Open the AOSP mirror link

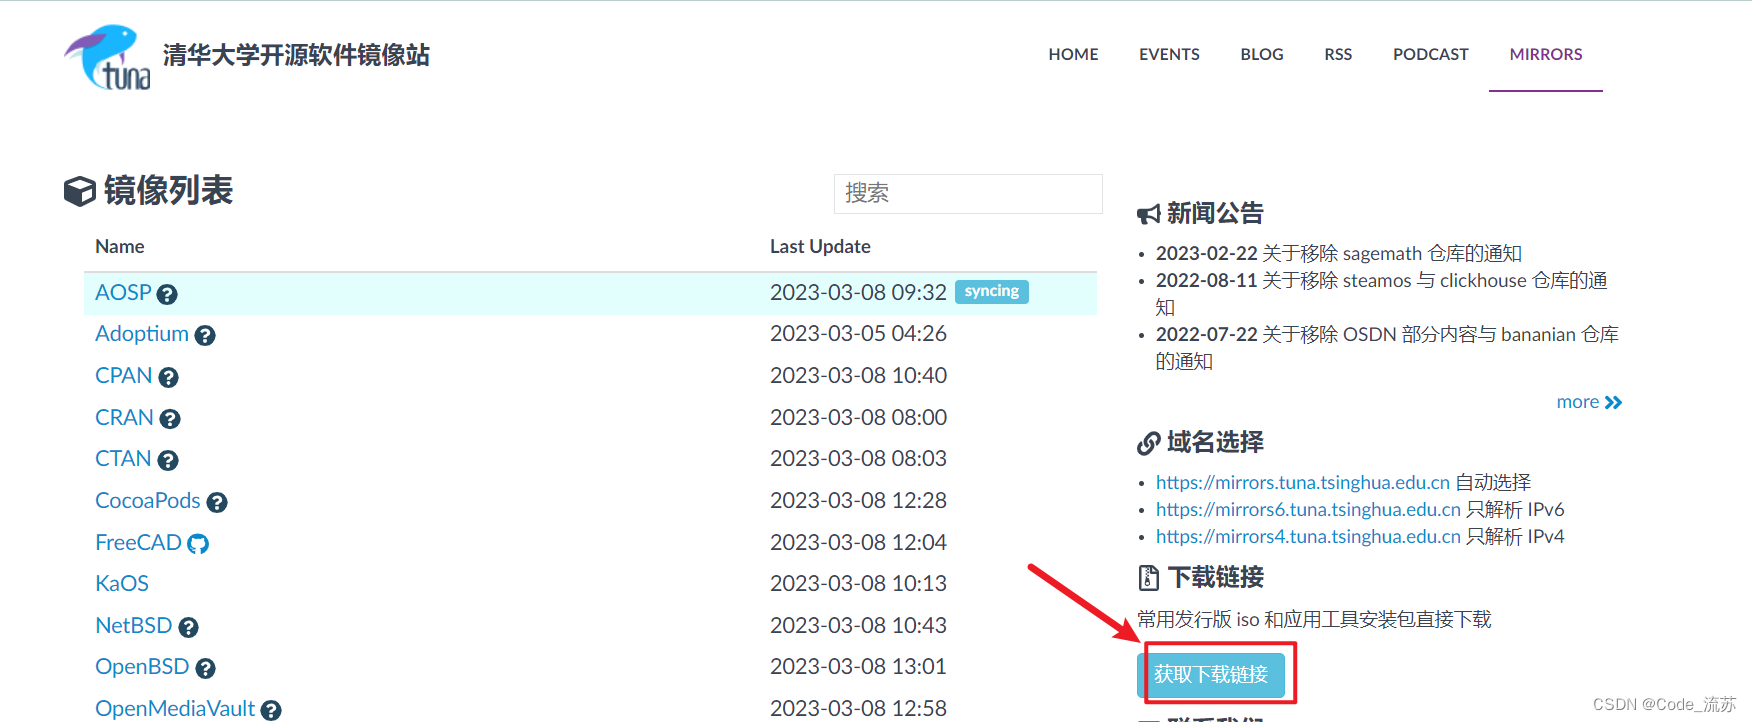123,292
